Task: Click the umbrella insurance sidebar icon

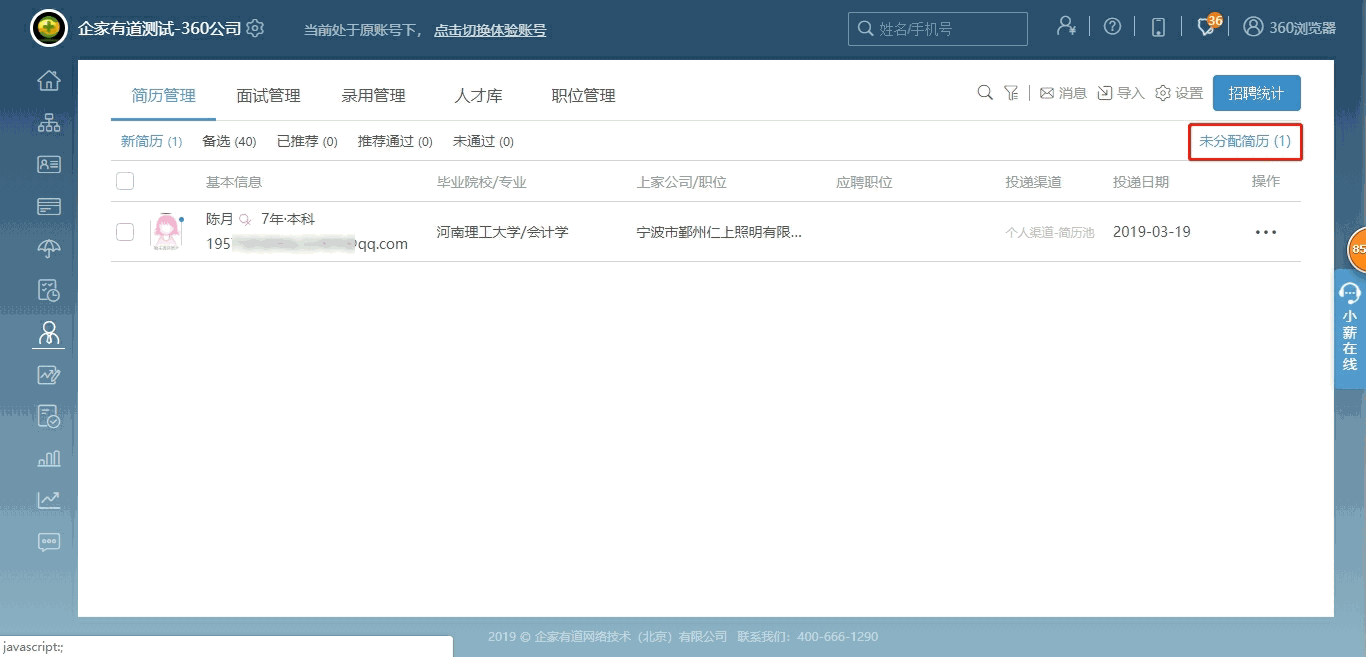Action: click(x=48, y=249)
